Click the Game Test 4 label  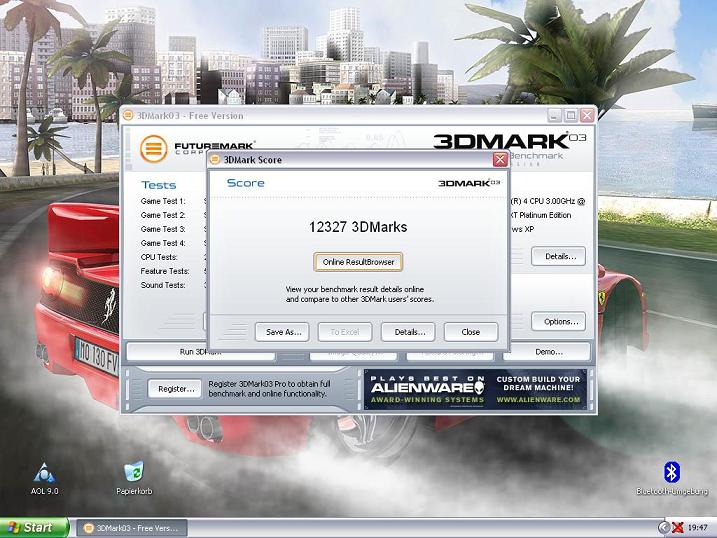(163, 243)
